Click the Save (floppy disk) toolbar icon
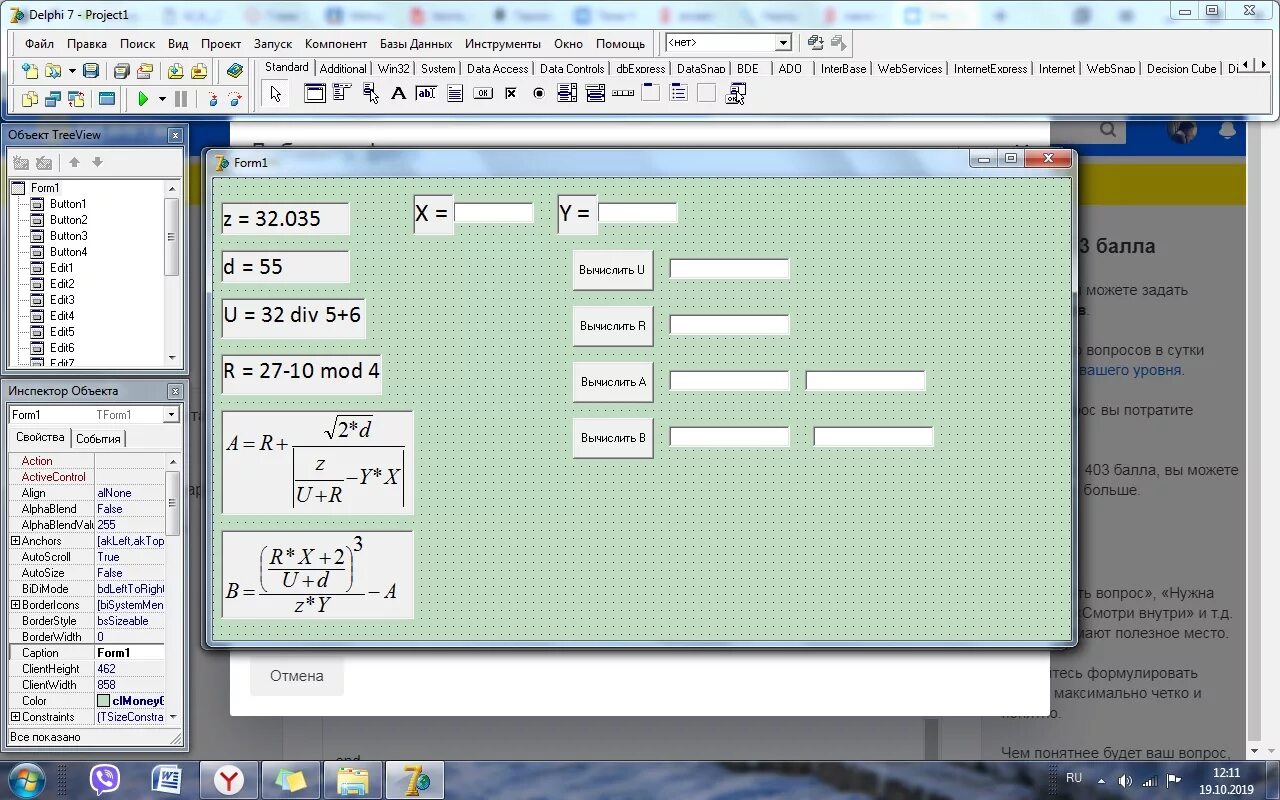Viewport: 1280px width, 800px height. click(90, 71)
